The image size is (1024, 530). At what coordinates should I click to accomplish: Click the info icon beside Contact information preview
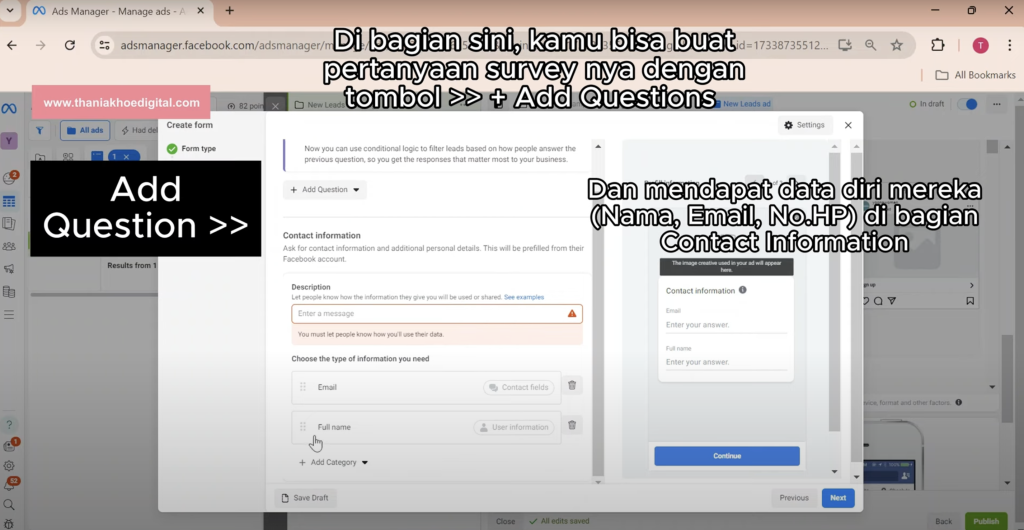point(743,290)
